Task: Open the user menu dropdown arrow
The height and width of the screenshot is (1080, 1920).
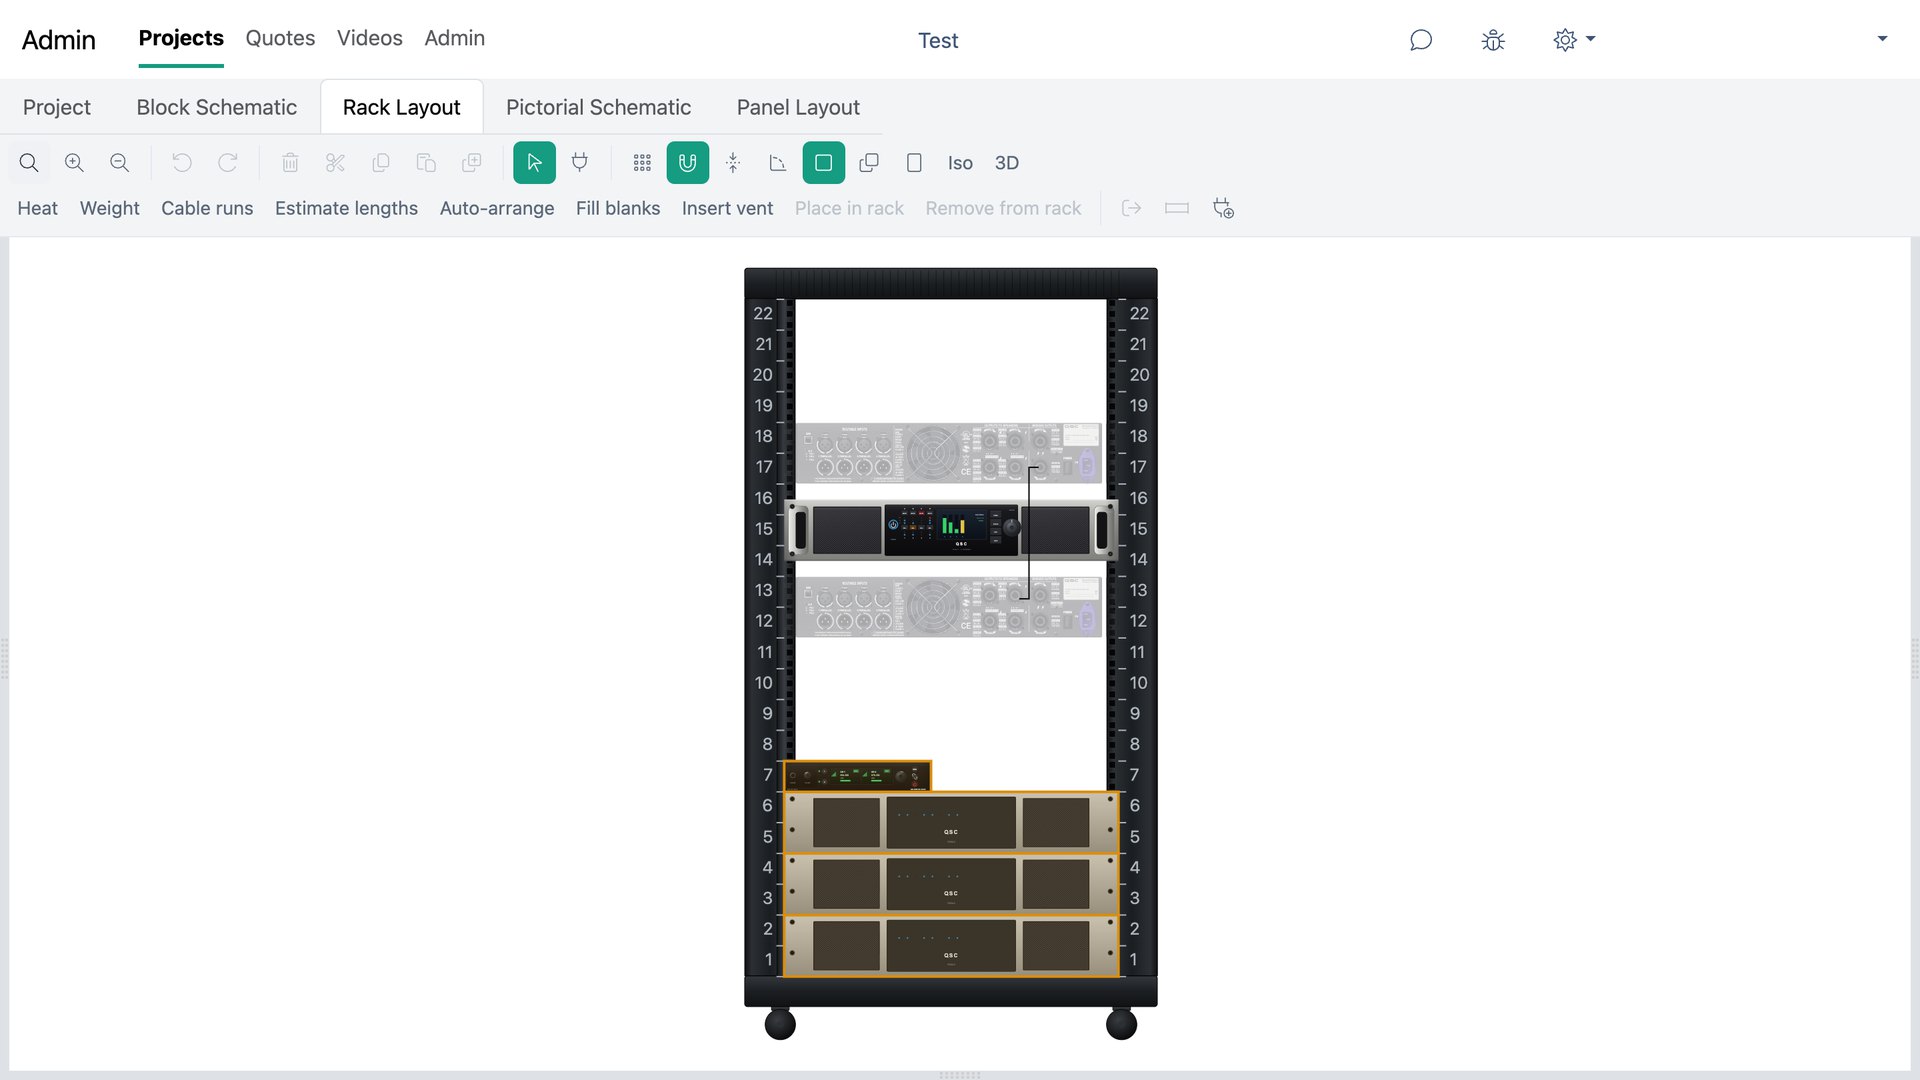Action: click(x=1882, y=39)
